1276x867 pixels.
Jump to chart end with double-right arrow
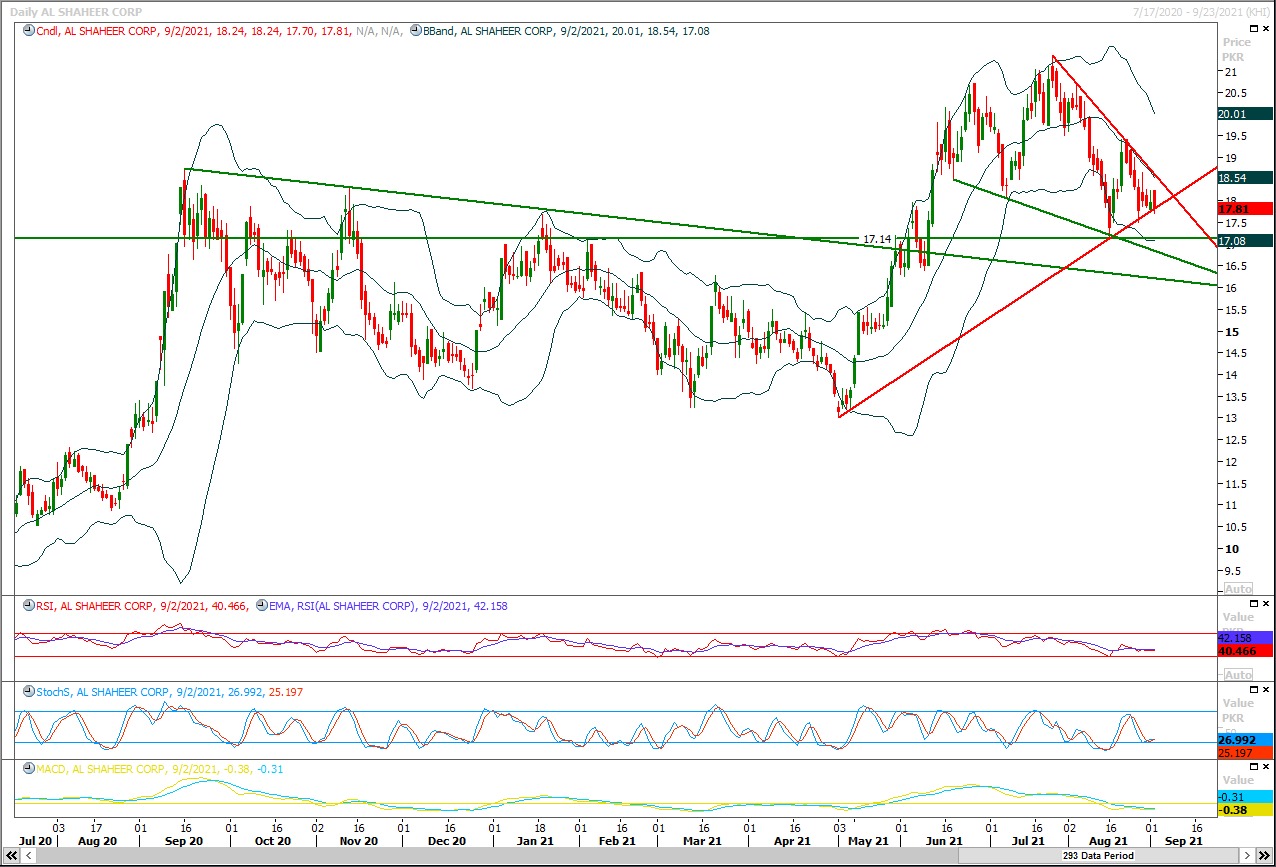coord(1264,857)
